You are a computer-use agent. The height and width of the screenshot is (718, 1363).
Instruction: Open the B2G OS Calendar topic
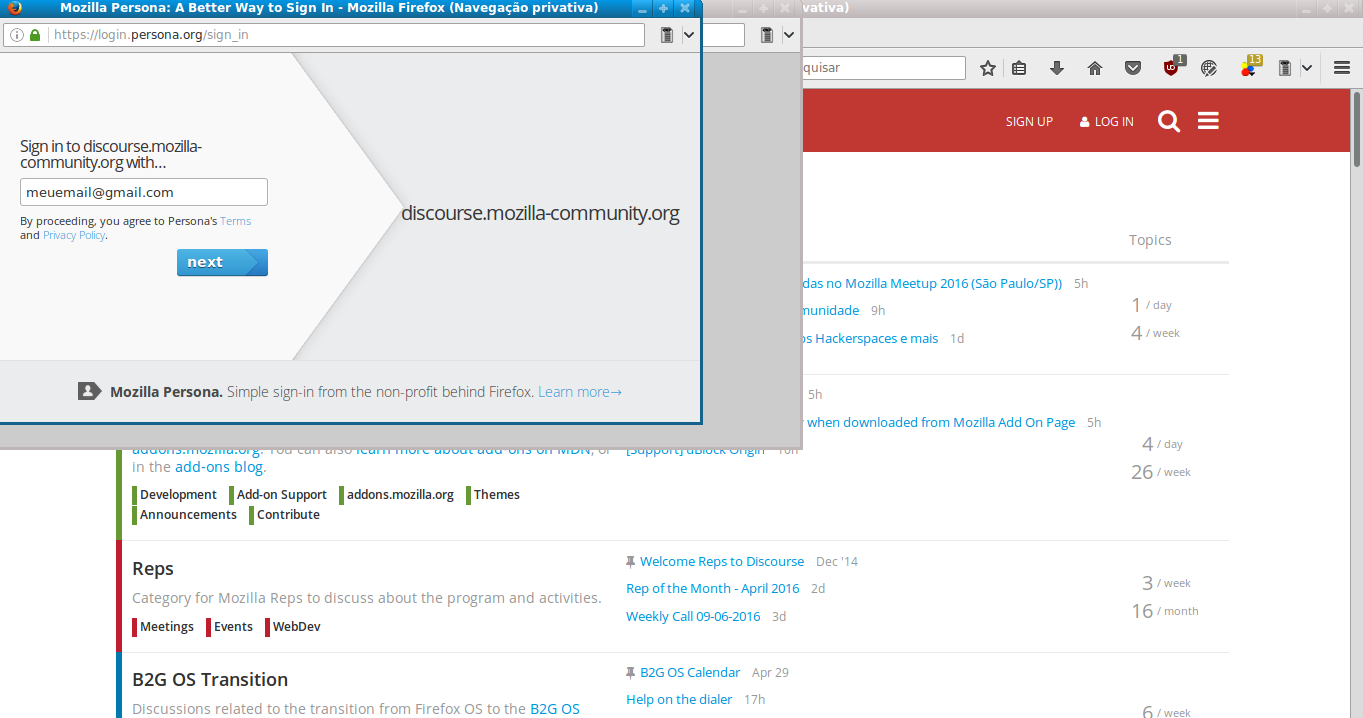690,673
